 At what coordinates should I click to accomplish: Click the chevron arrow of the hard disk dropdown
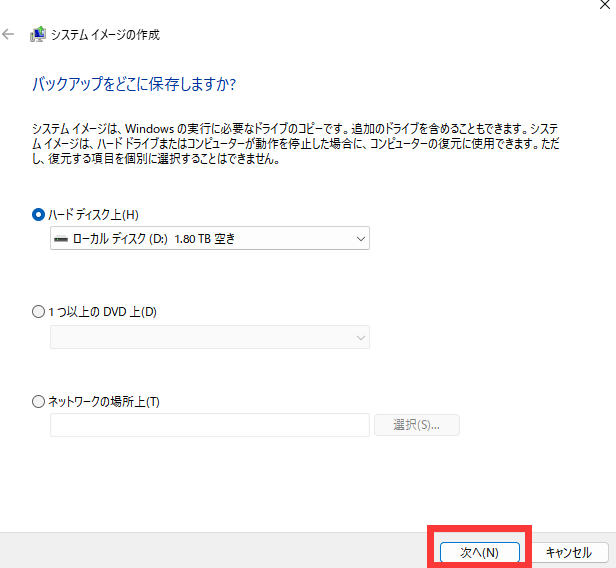pyautogui.click(x=360, y=239)
